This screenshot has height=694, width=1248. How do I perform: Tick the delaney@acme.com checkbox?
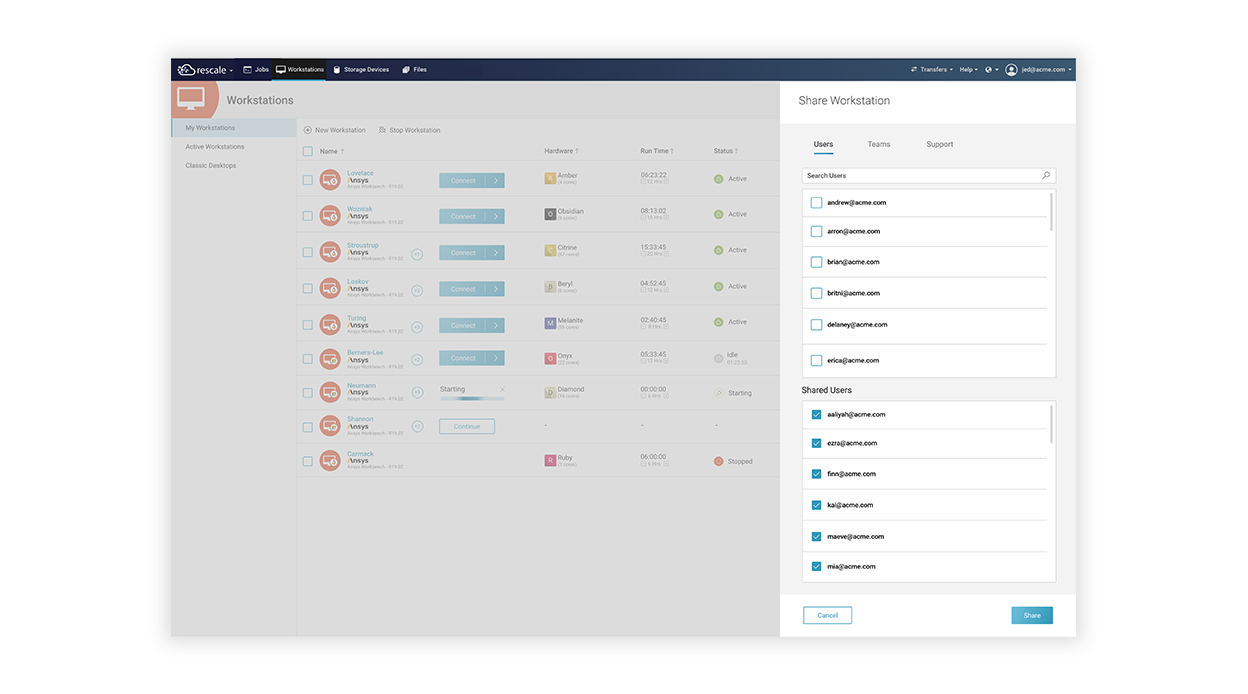click(x=816, y=325)
